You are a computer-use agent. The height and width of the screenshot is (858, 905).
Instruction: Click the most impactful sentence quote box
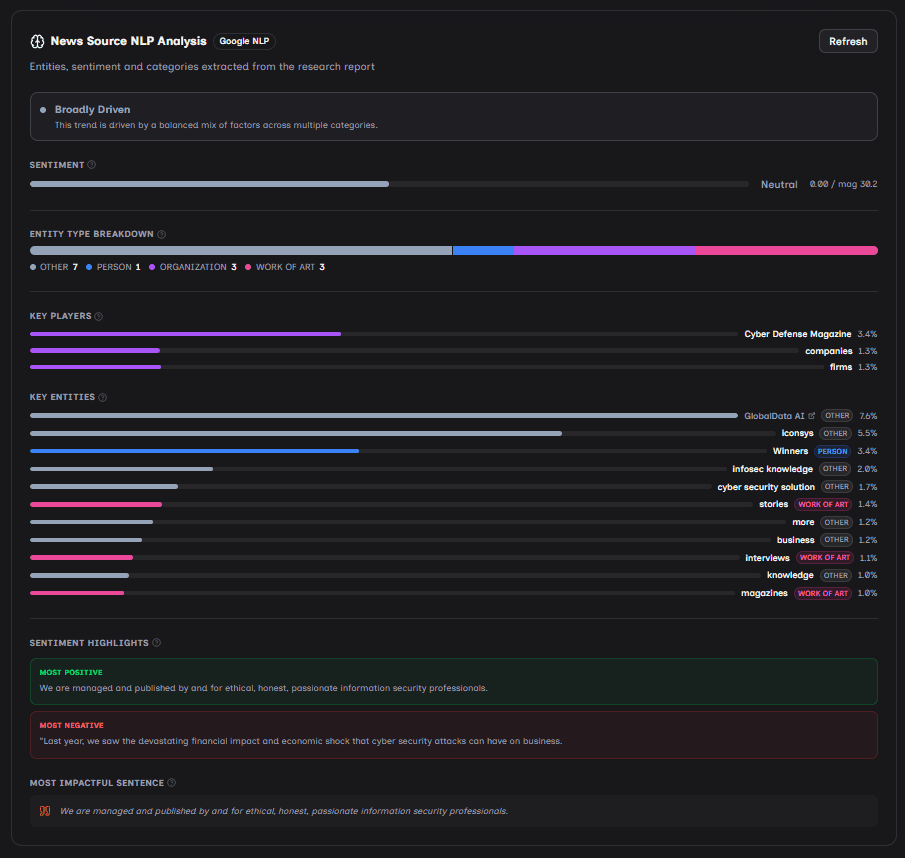coord(454,811)
